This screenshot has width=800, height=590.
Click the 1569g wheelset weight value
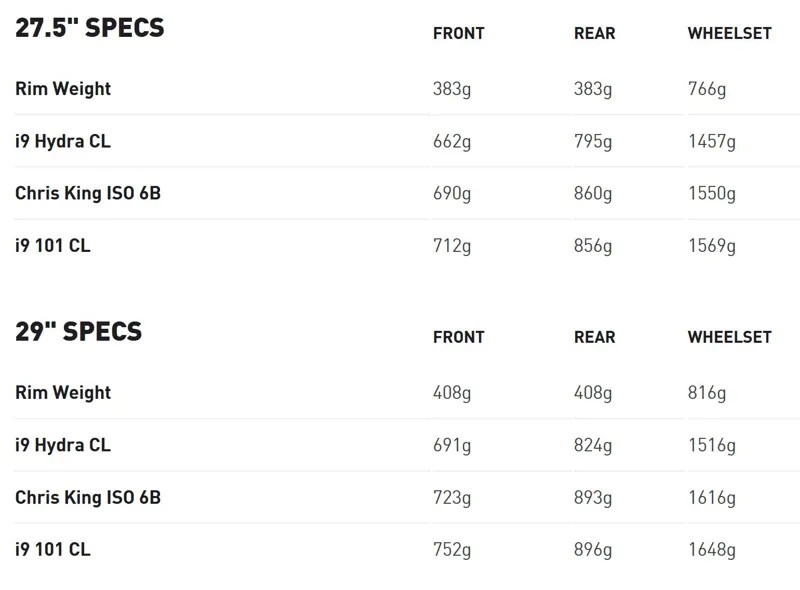[x=712, y=245]
